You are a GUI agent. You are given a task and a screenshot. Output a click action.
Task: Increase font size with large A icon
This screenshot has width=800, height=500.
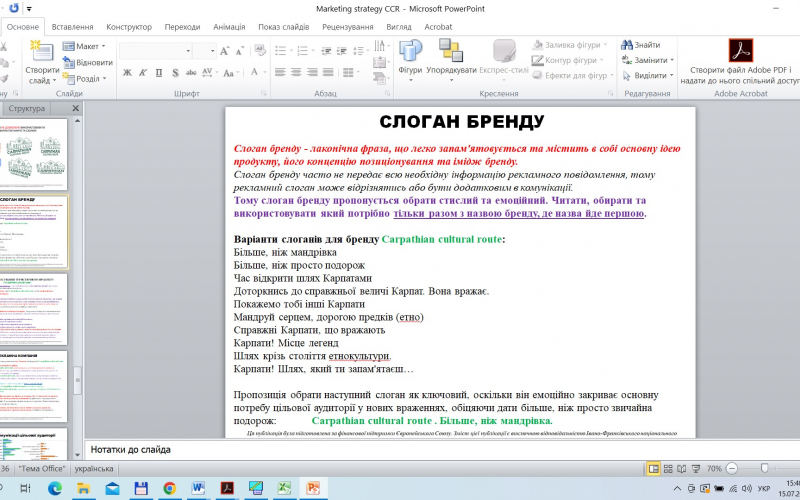click(224, 51)
